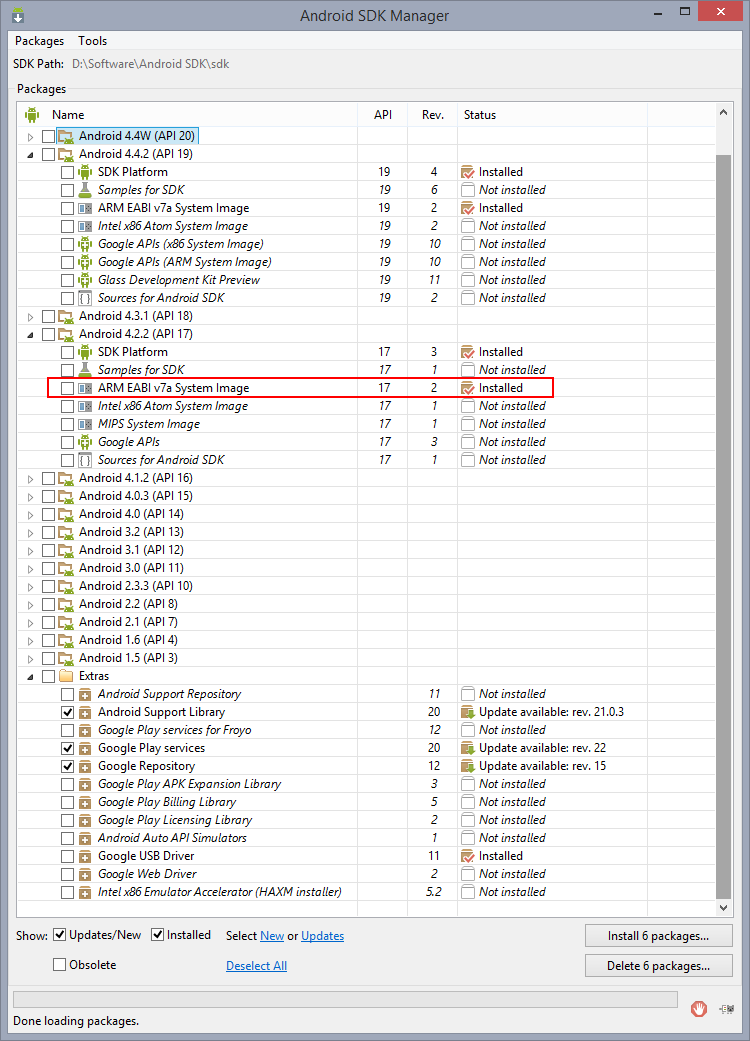Click the Name column header
Viewport: 750px width, 1041px height.
pos(187,115)
